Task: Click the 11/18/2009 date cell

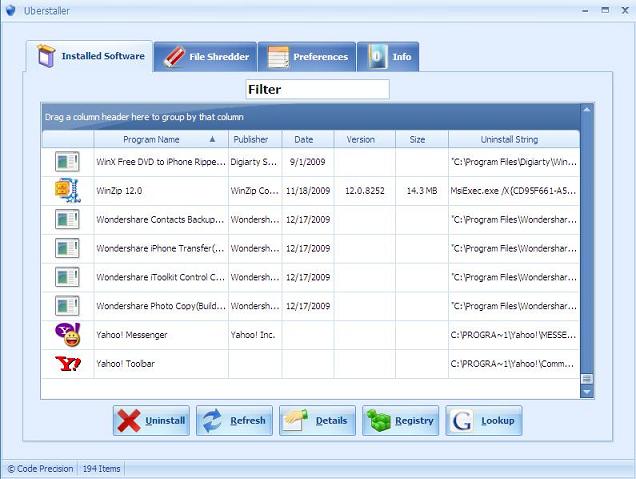Action: (308, 191)
